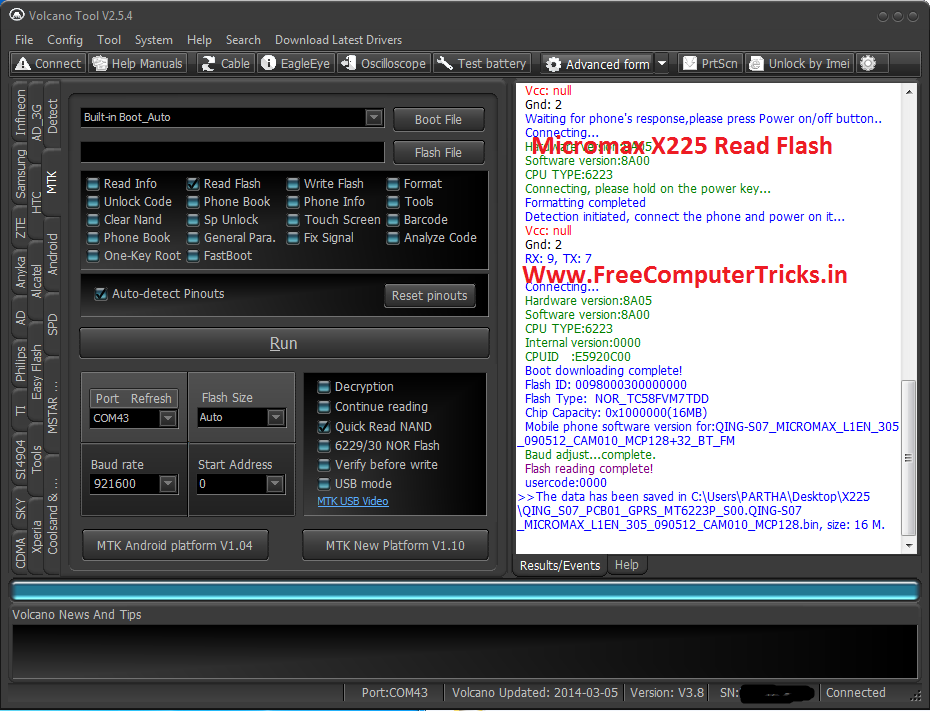Click the Connect warning icon button
Screen dimensions: 930x711
(48, 63)
